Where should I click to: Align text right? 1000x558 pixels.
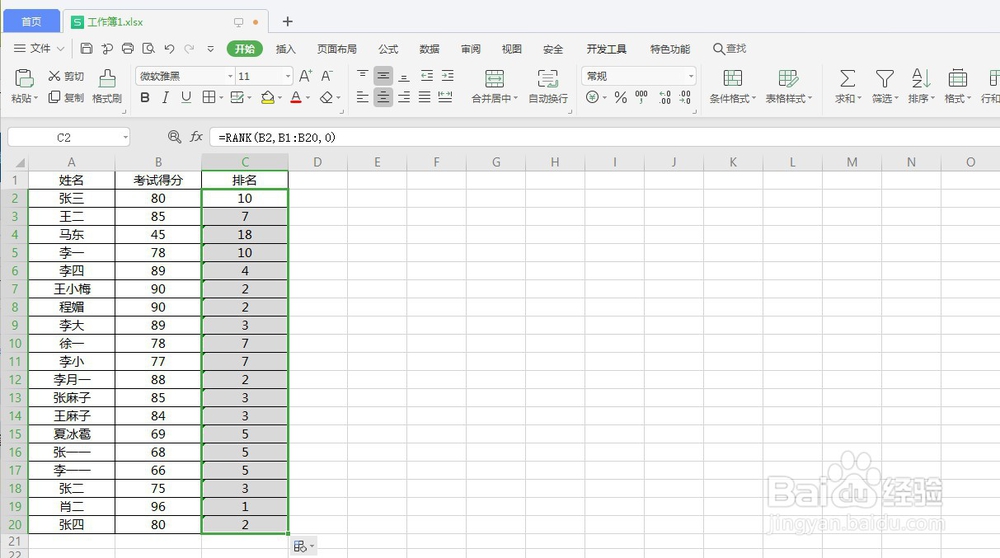click(404, 97)
